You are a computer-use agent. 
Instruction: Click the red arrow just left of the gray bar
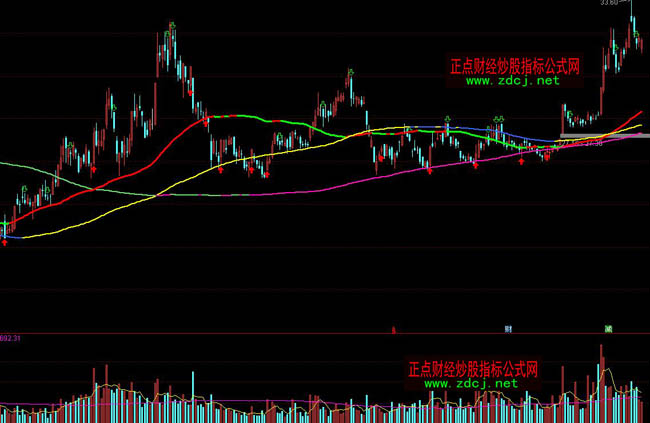point(546,157)
